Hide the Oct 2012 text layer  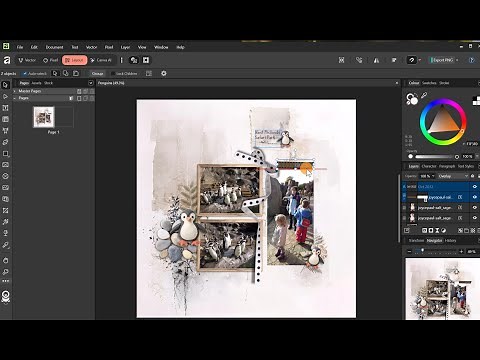coord(475,187)
